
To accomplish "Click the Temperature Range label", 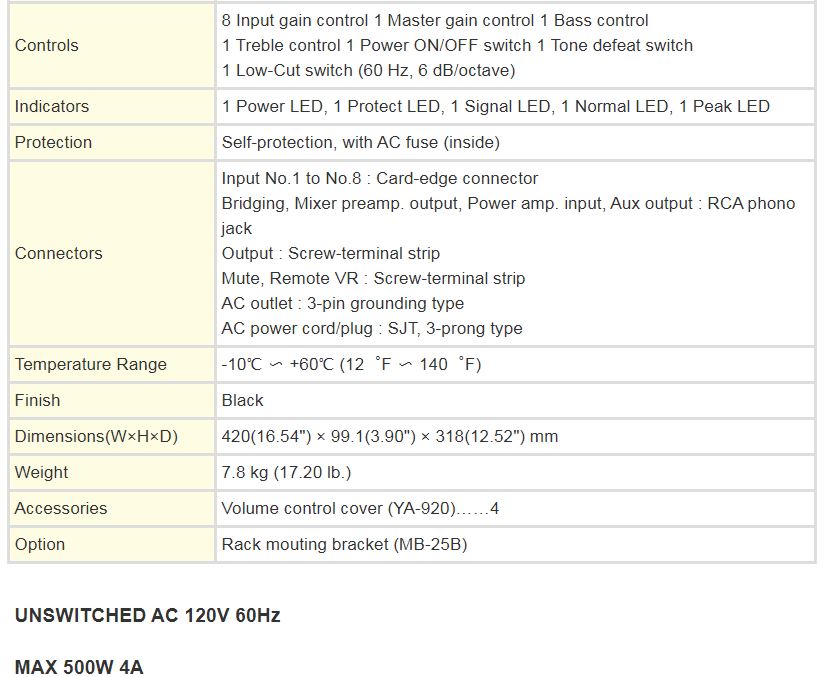I will [x=90, y=364].
